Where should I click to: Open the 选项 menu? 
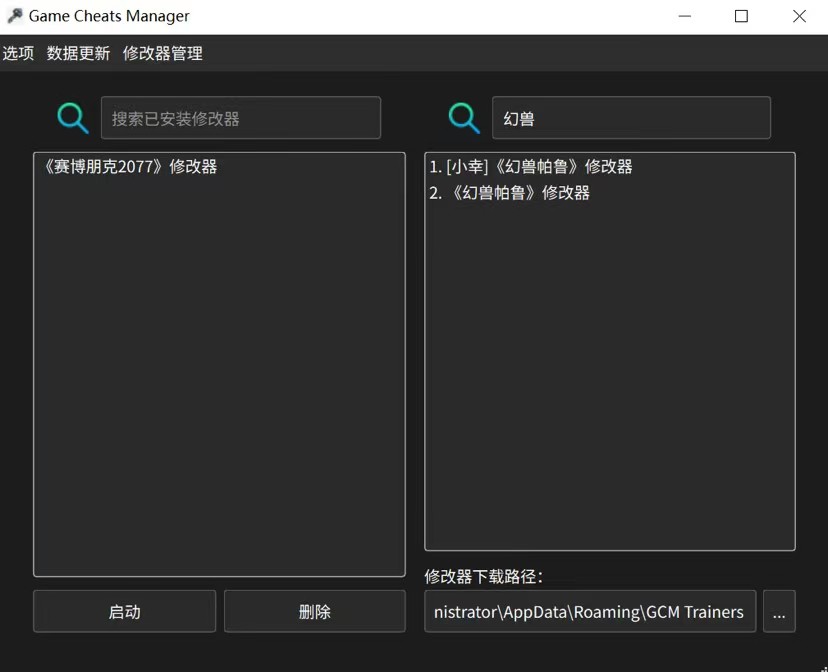(18, 53)
